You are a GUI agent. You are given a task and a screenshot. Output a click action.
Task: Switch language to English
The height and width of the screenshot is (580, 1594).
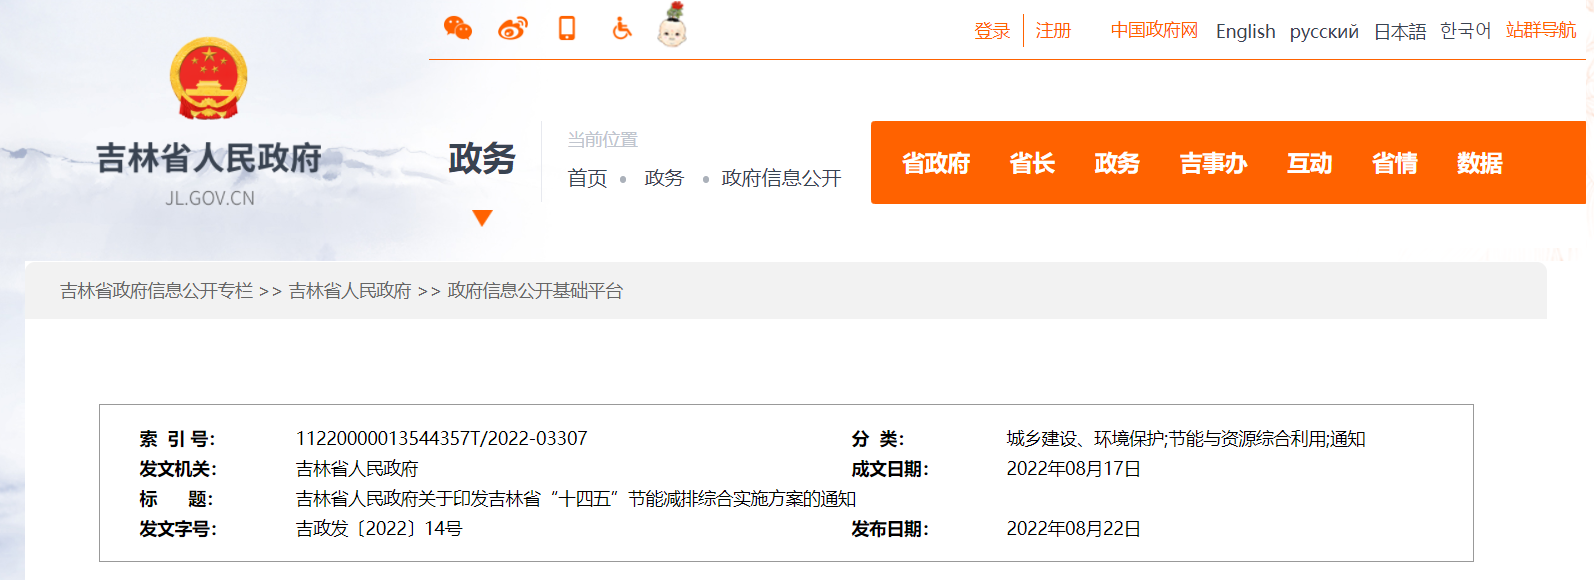pyautogui.click(x=1245, y=32)
